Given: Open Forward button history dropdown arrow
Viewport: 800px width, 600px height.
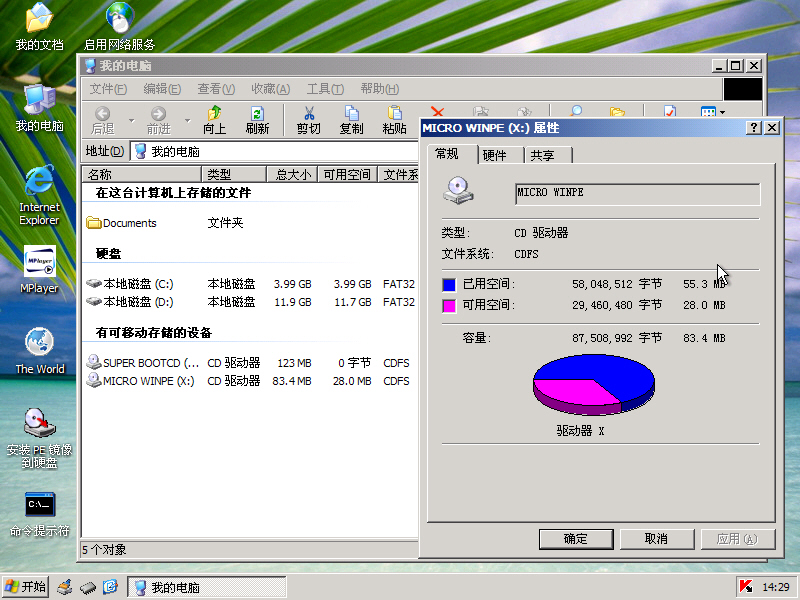Looking at the screenshot, I should click(187, 121).
